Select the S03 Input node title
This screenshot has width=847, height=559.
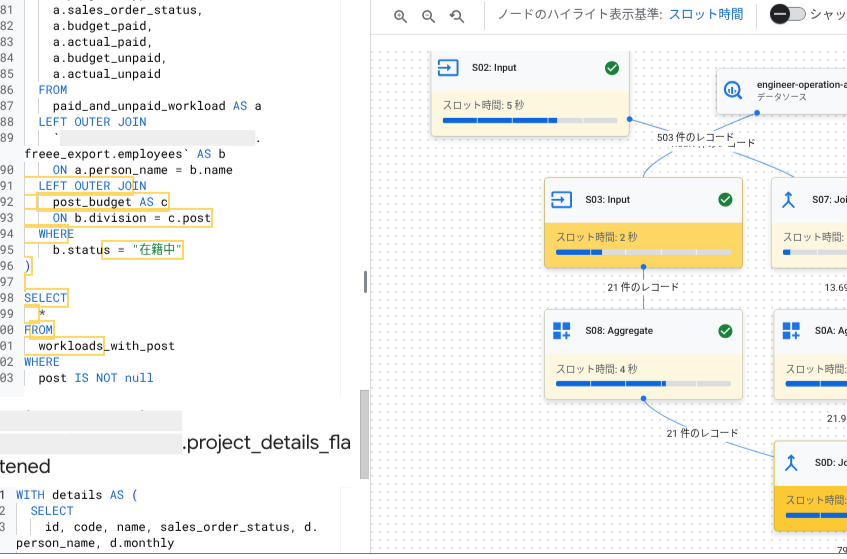pyautogui.click(x=607, y=200)
